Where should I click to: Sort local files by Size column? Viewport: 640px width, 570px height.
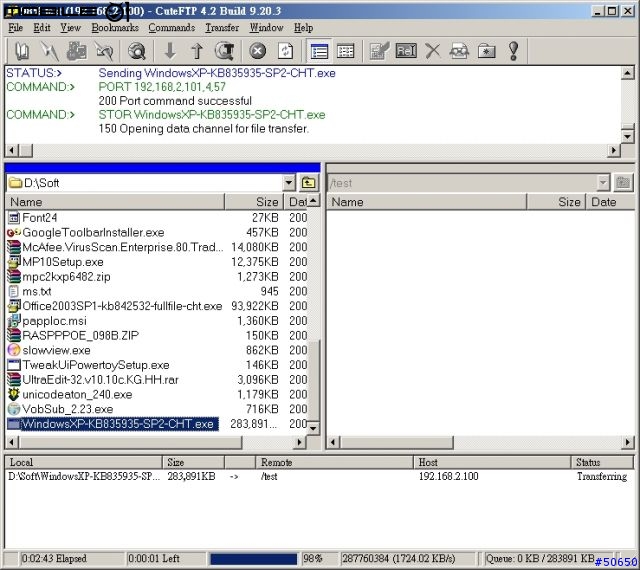255,202
